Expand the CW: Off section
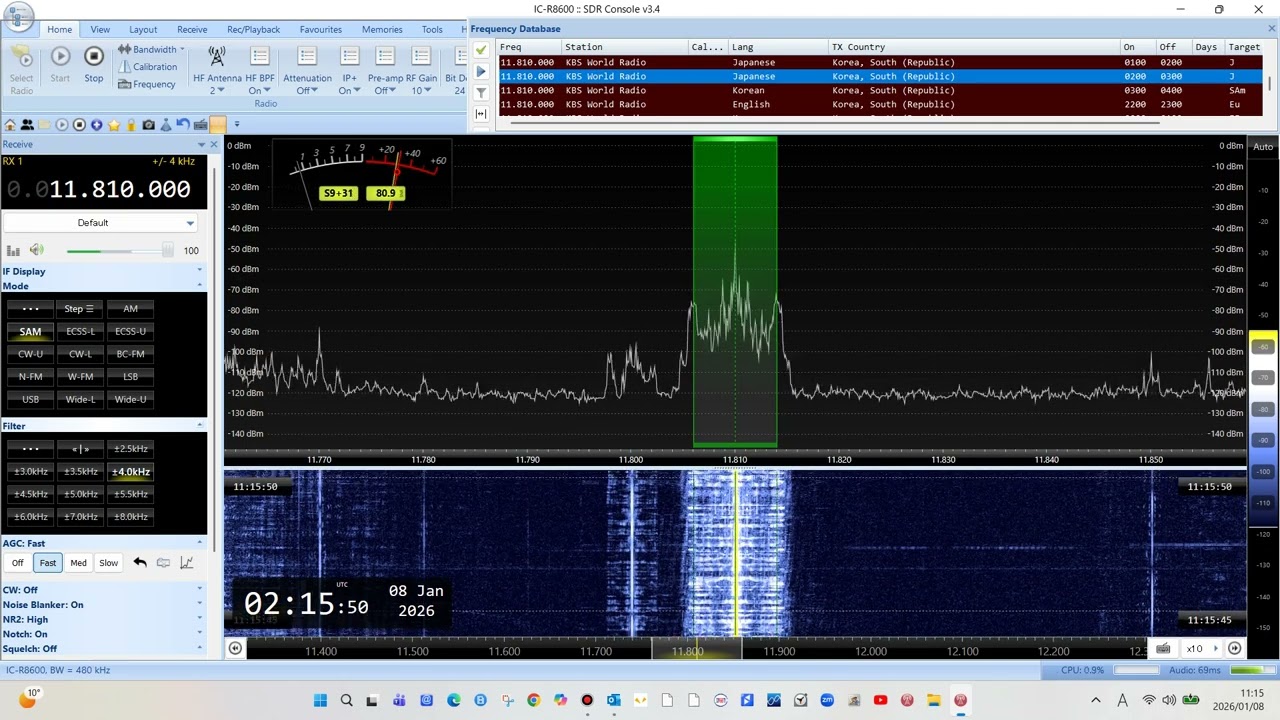This screenshot has height=720, width=1280. pos(102,590)
